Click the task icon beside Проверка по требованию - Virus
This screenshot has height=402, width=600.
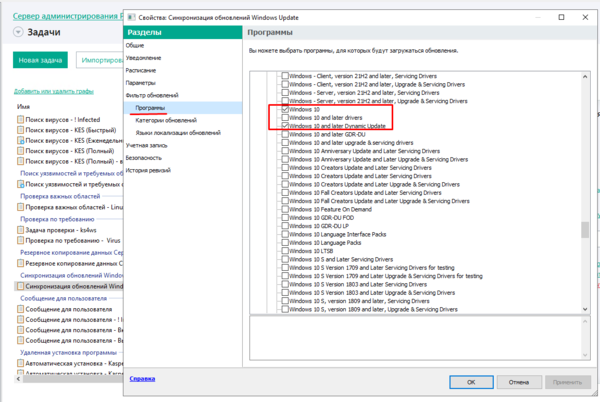tap(20, 240)
